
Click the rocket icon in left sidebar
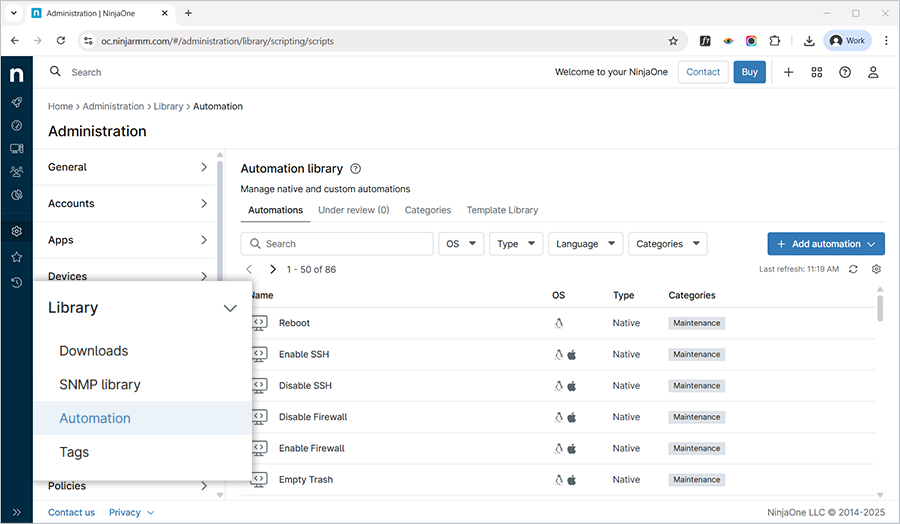[x=16, y=102]
